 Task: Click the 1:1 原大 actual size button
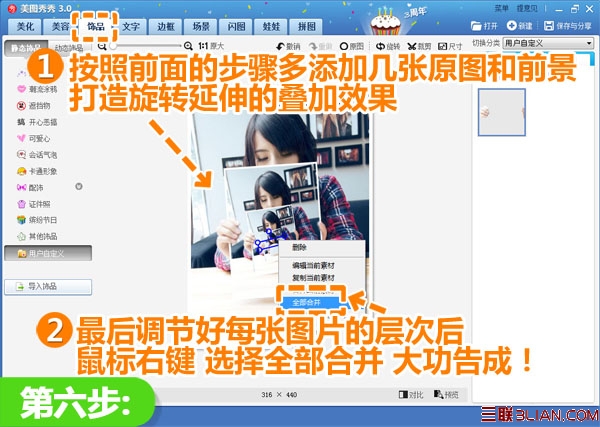click(x=210, y=46)
